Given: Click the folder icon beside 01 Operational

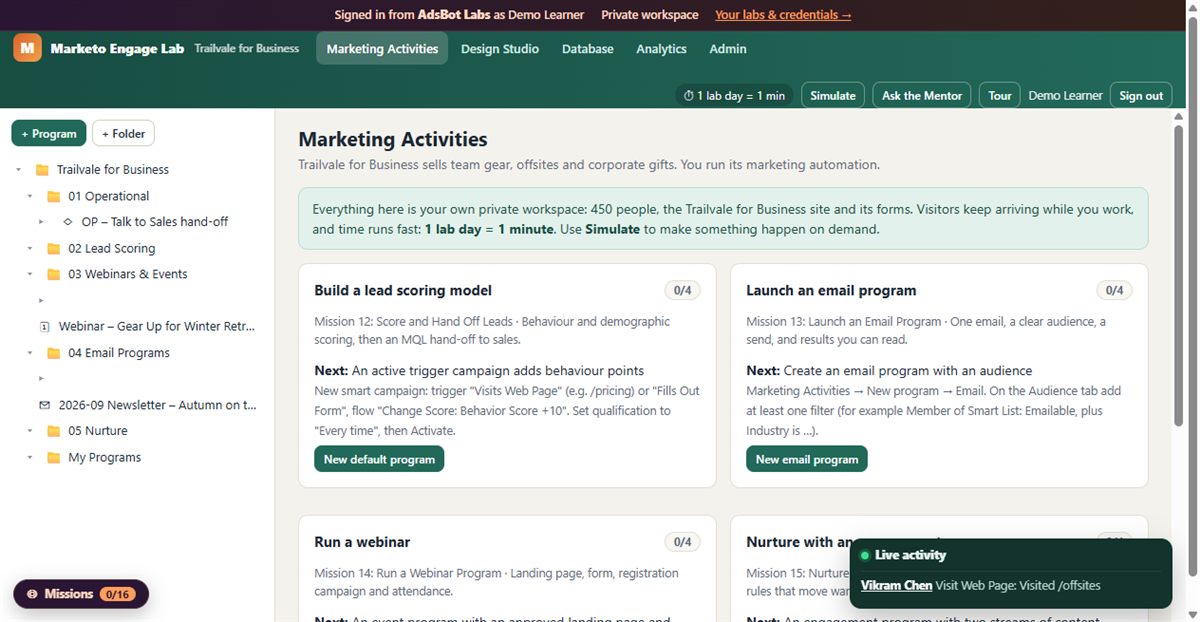Looking at the screenshot, I should [54, 197].
